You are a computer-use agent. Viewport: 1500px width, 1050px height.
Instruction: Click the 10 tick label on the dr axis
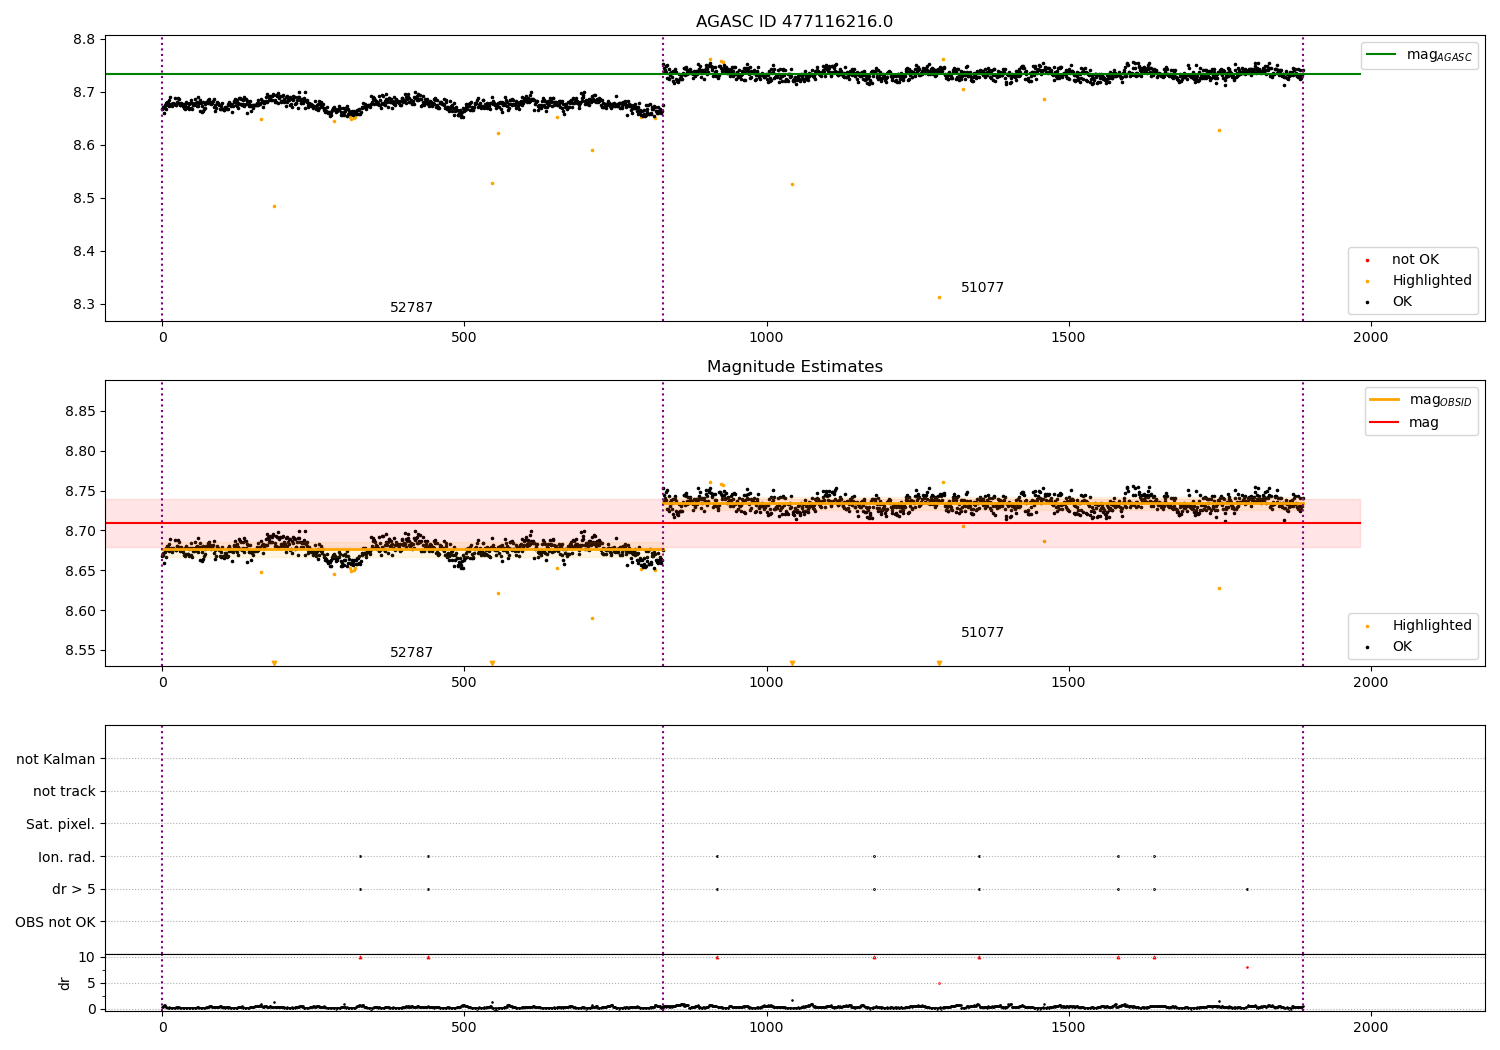pos(86,957)
